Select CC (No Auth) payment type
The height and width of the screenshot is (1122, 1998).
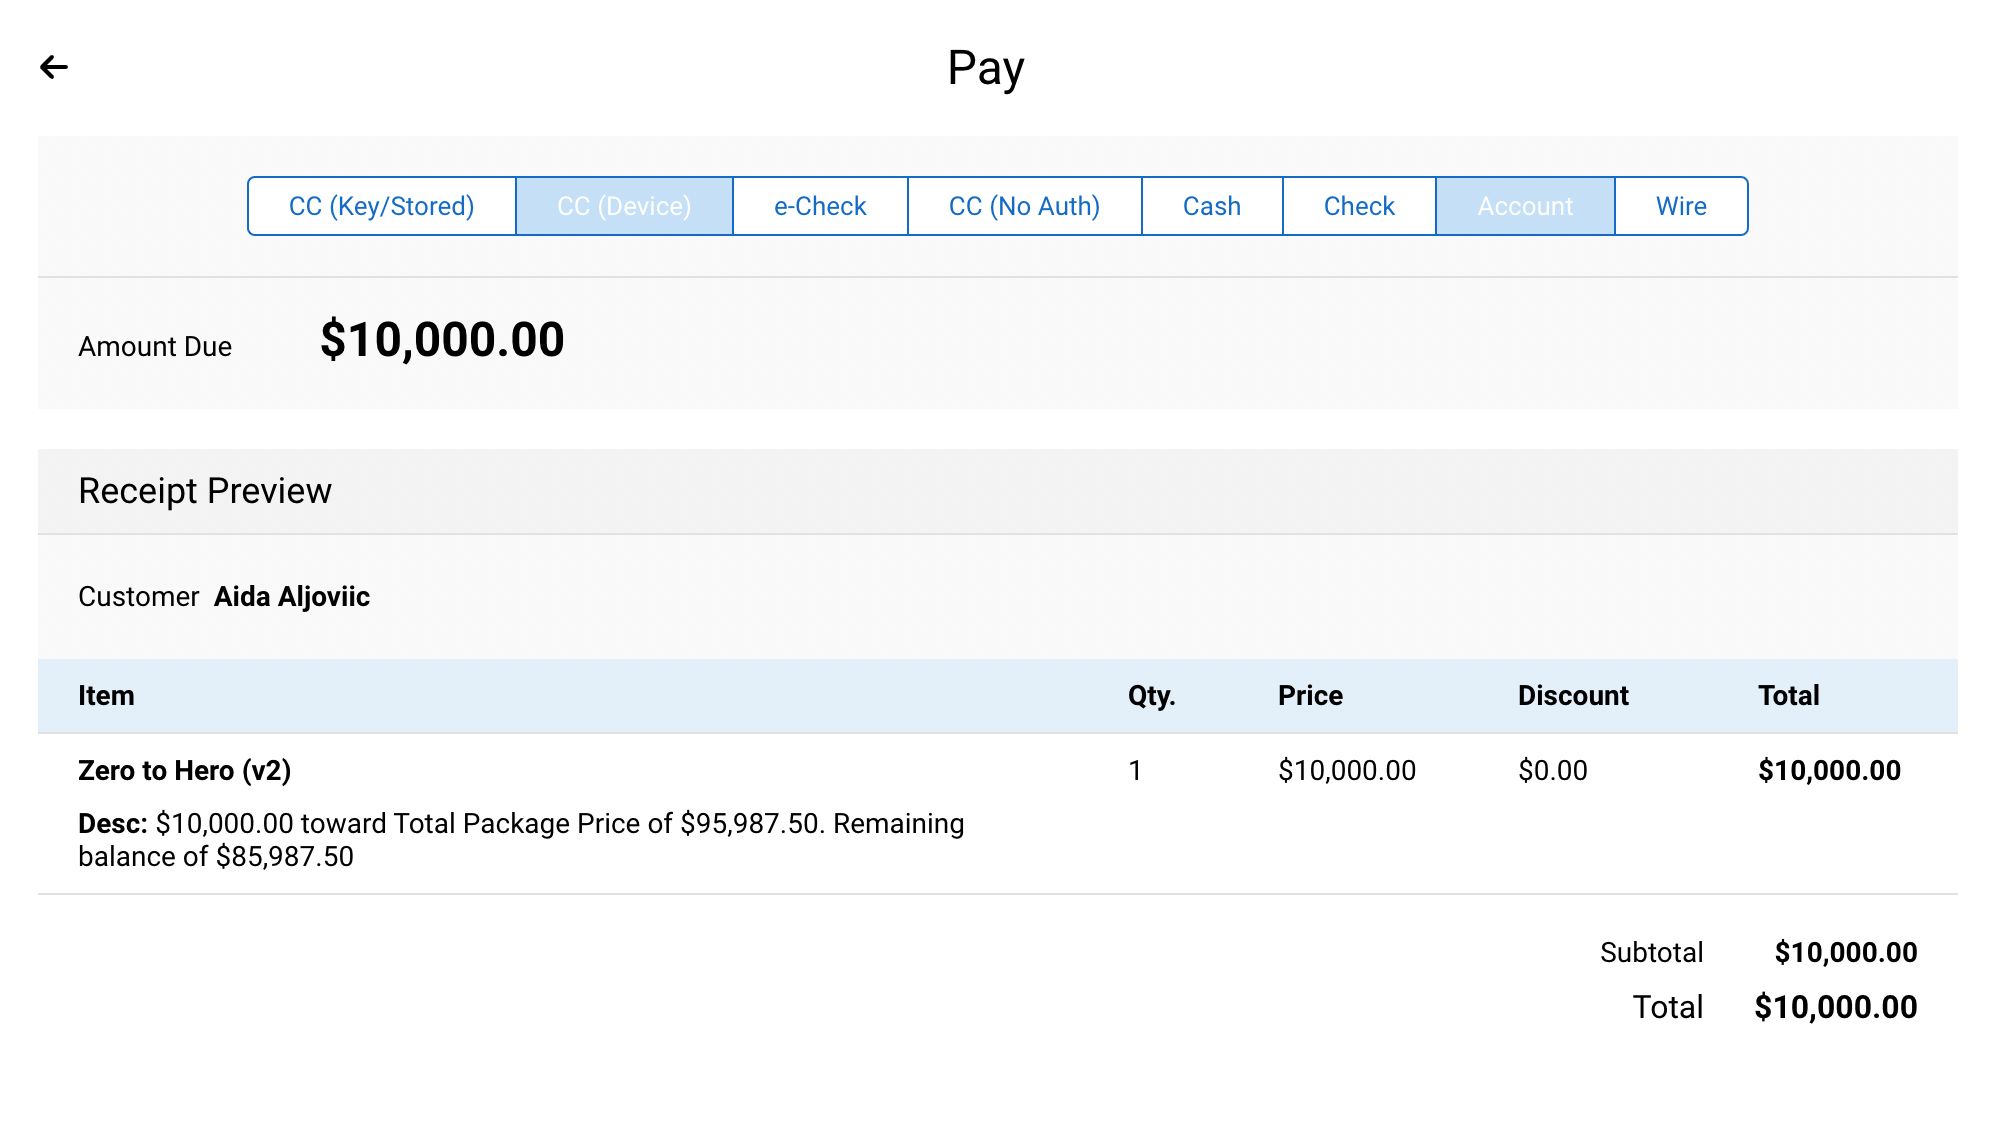pos(1024,206)
